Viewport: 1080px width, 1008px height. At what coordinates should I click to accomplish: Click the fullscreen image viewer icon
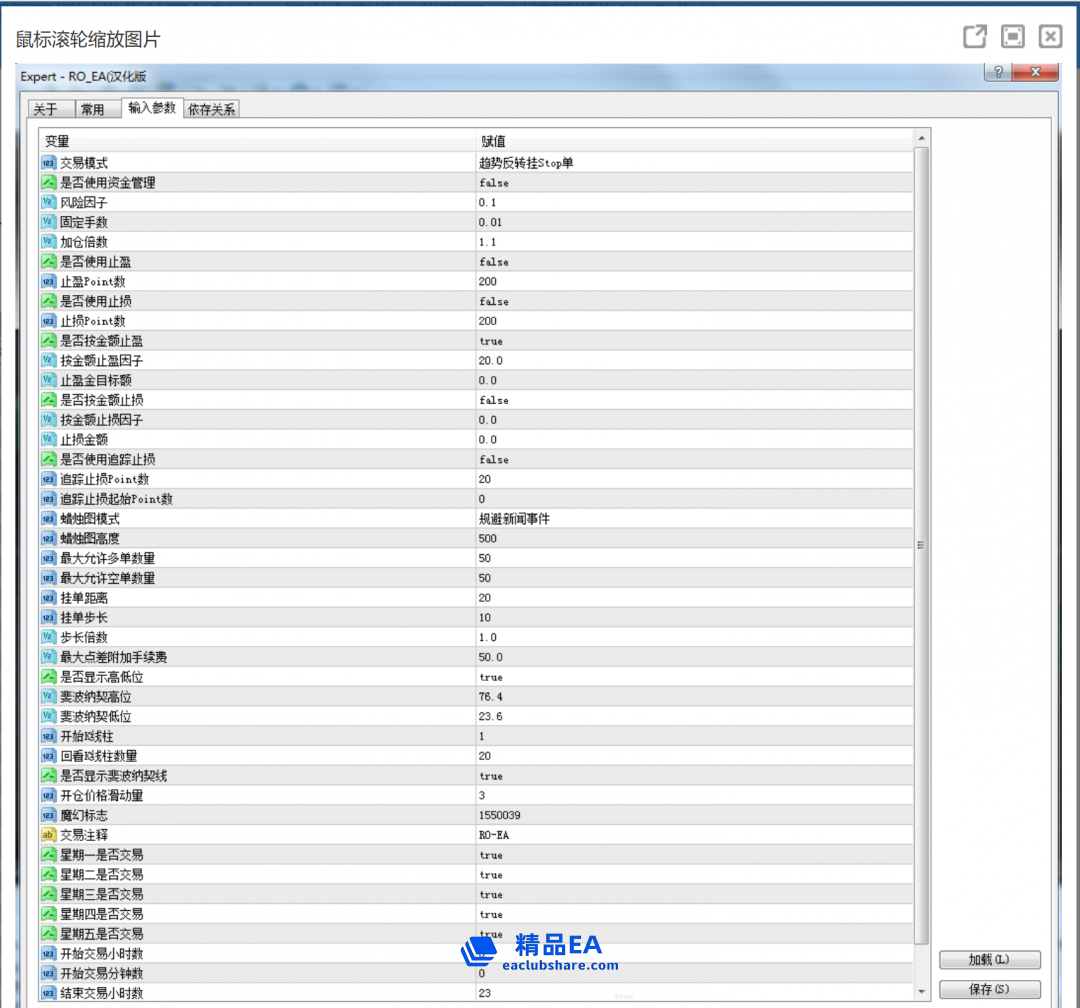[1012, 38]
